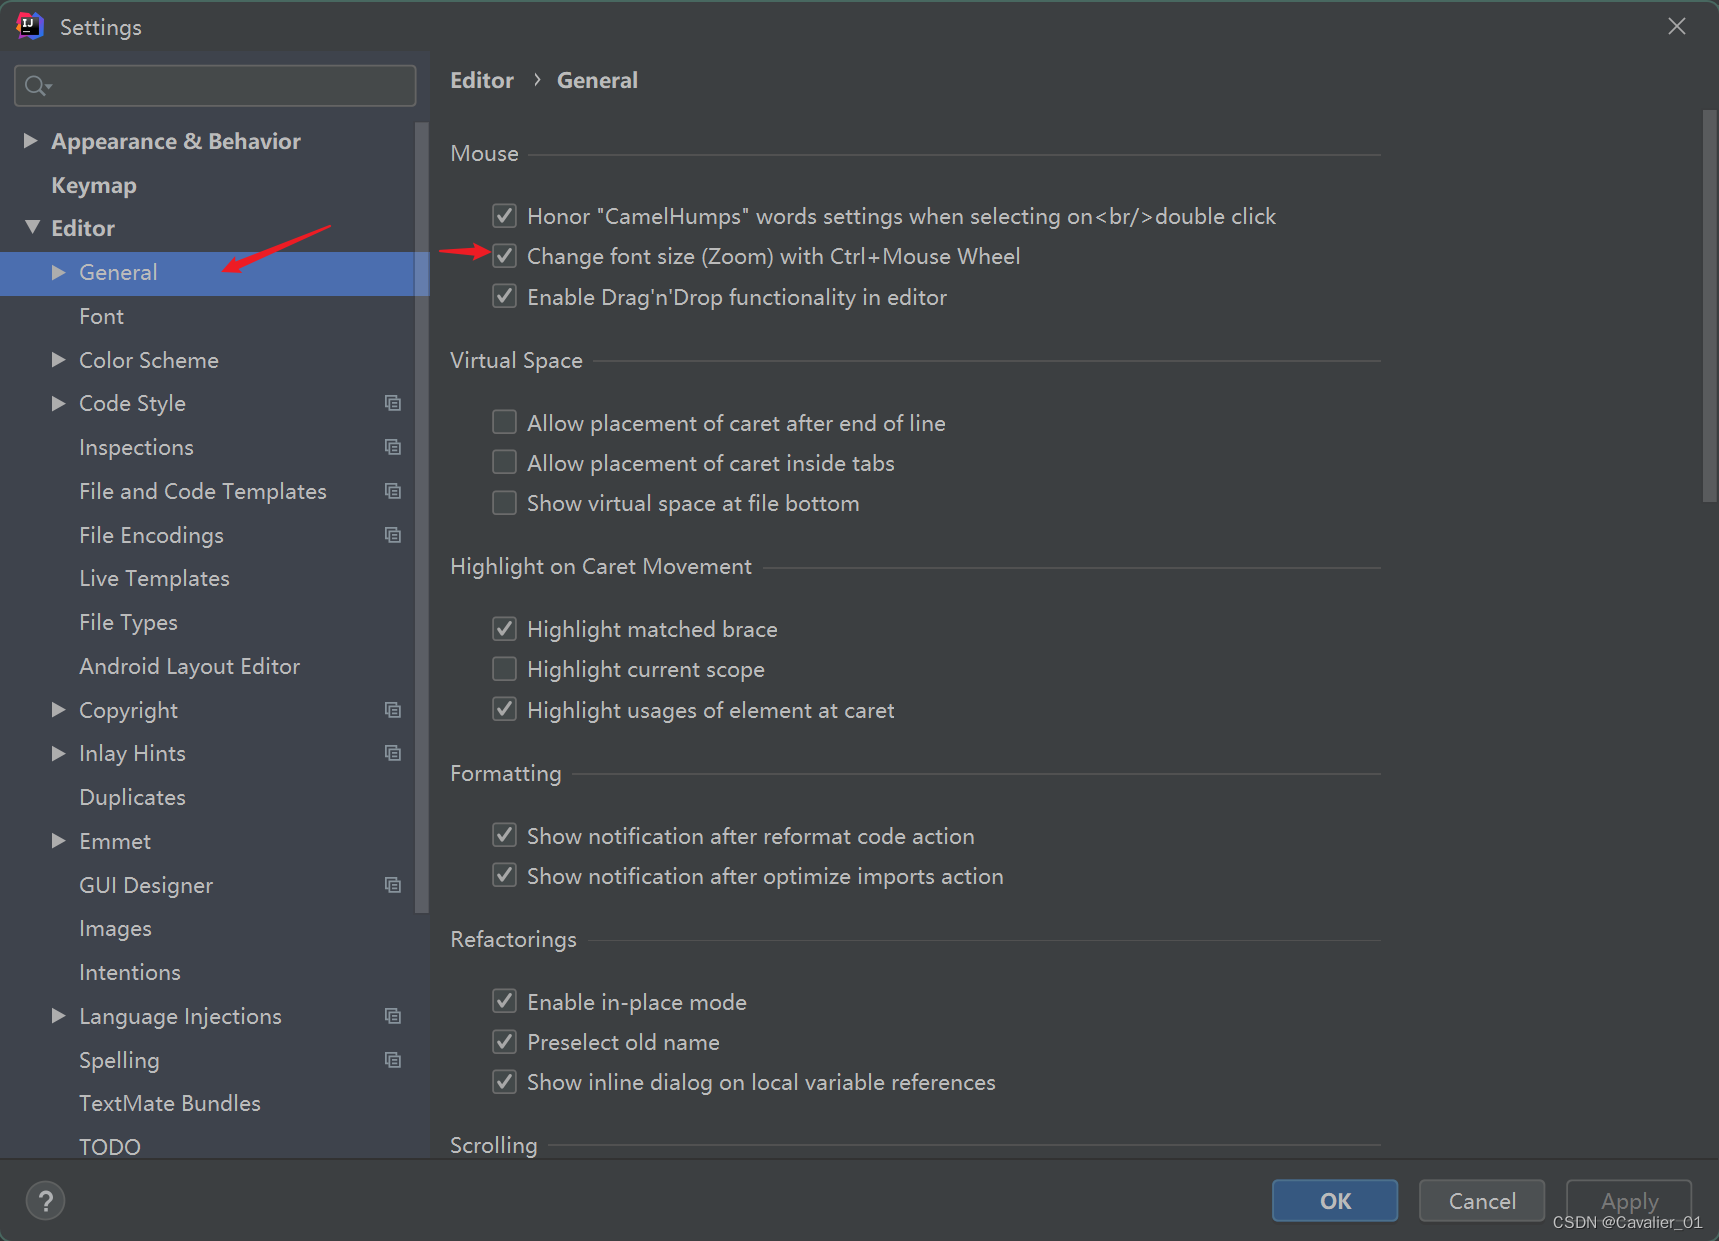This screenshot has width=1719, height=1241.
Task: Click the help question mark button
Action: tap(45, 1201)
